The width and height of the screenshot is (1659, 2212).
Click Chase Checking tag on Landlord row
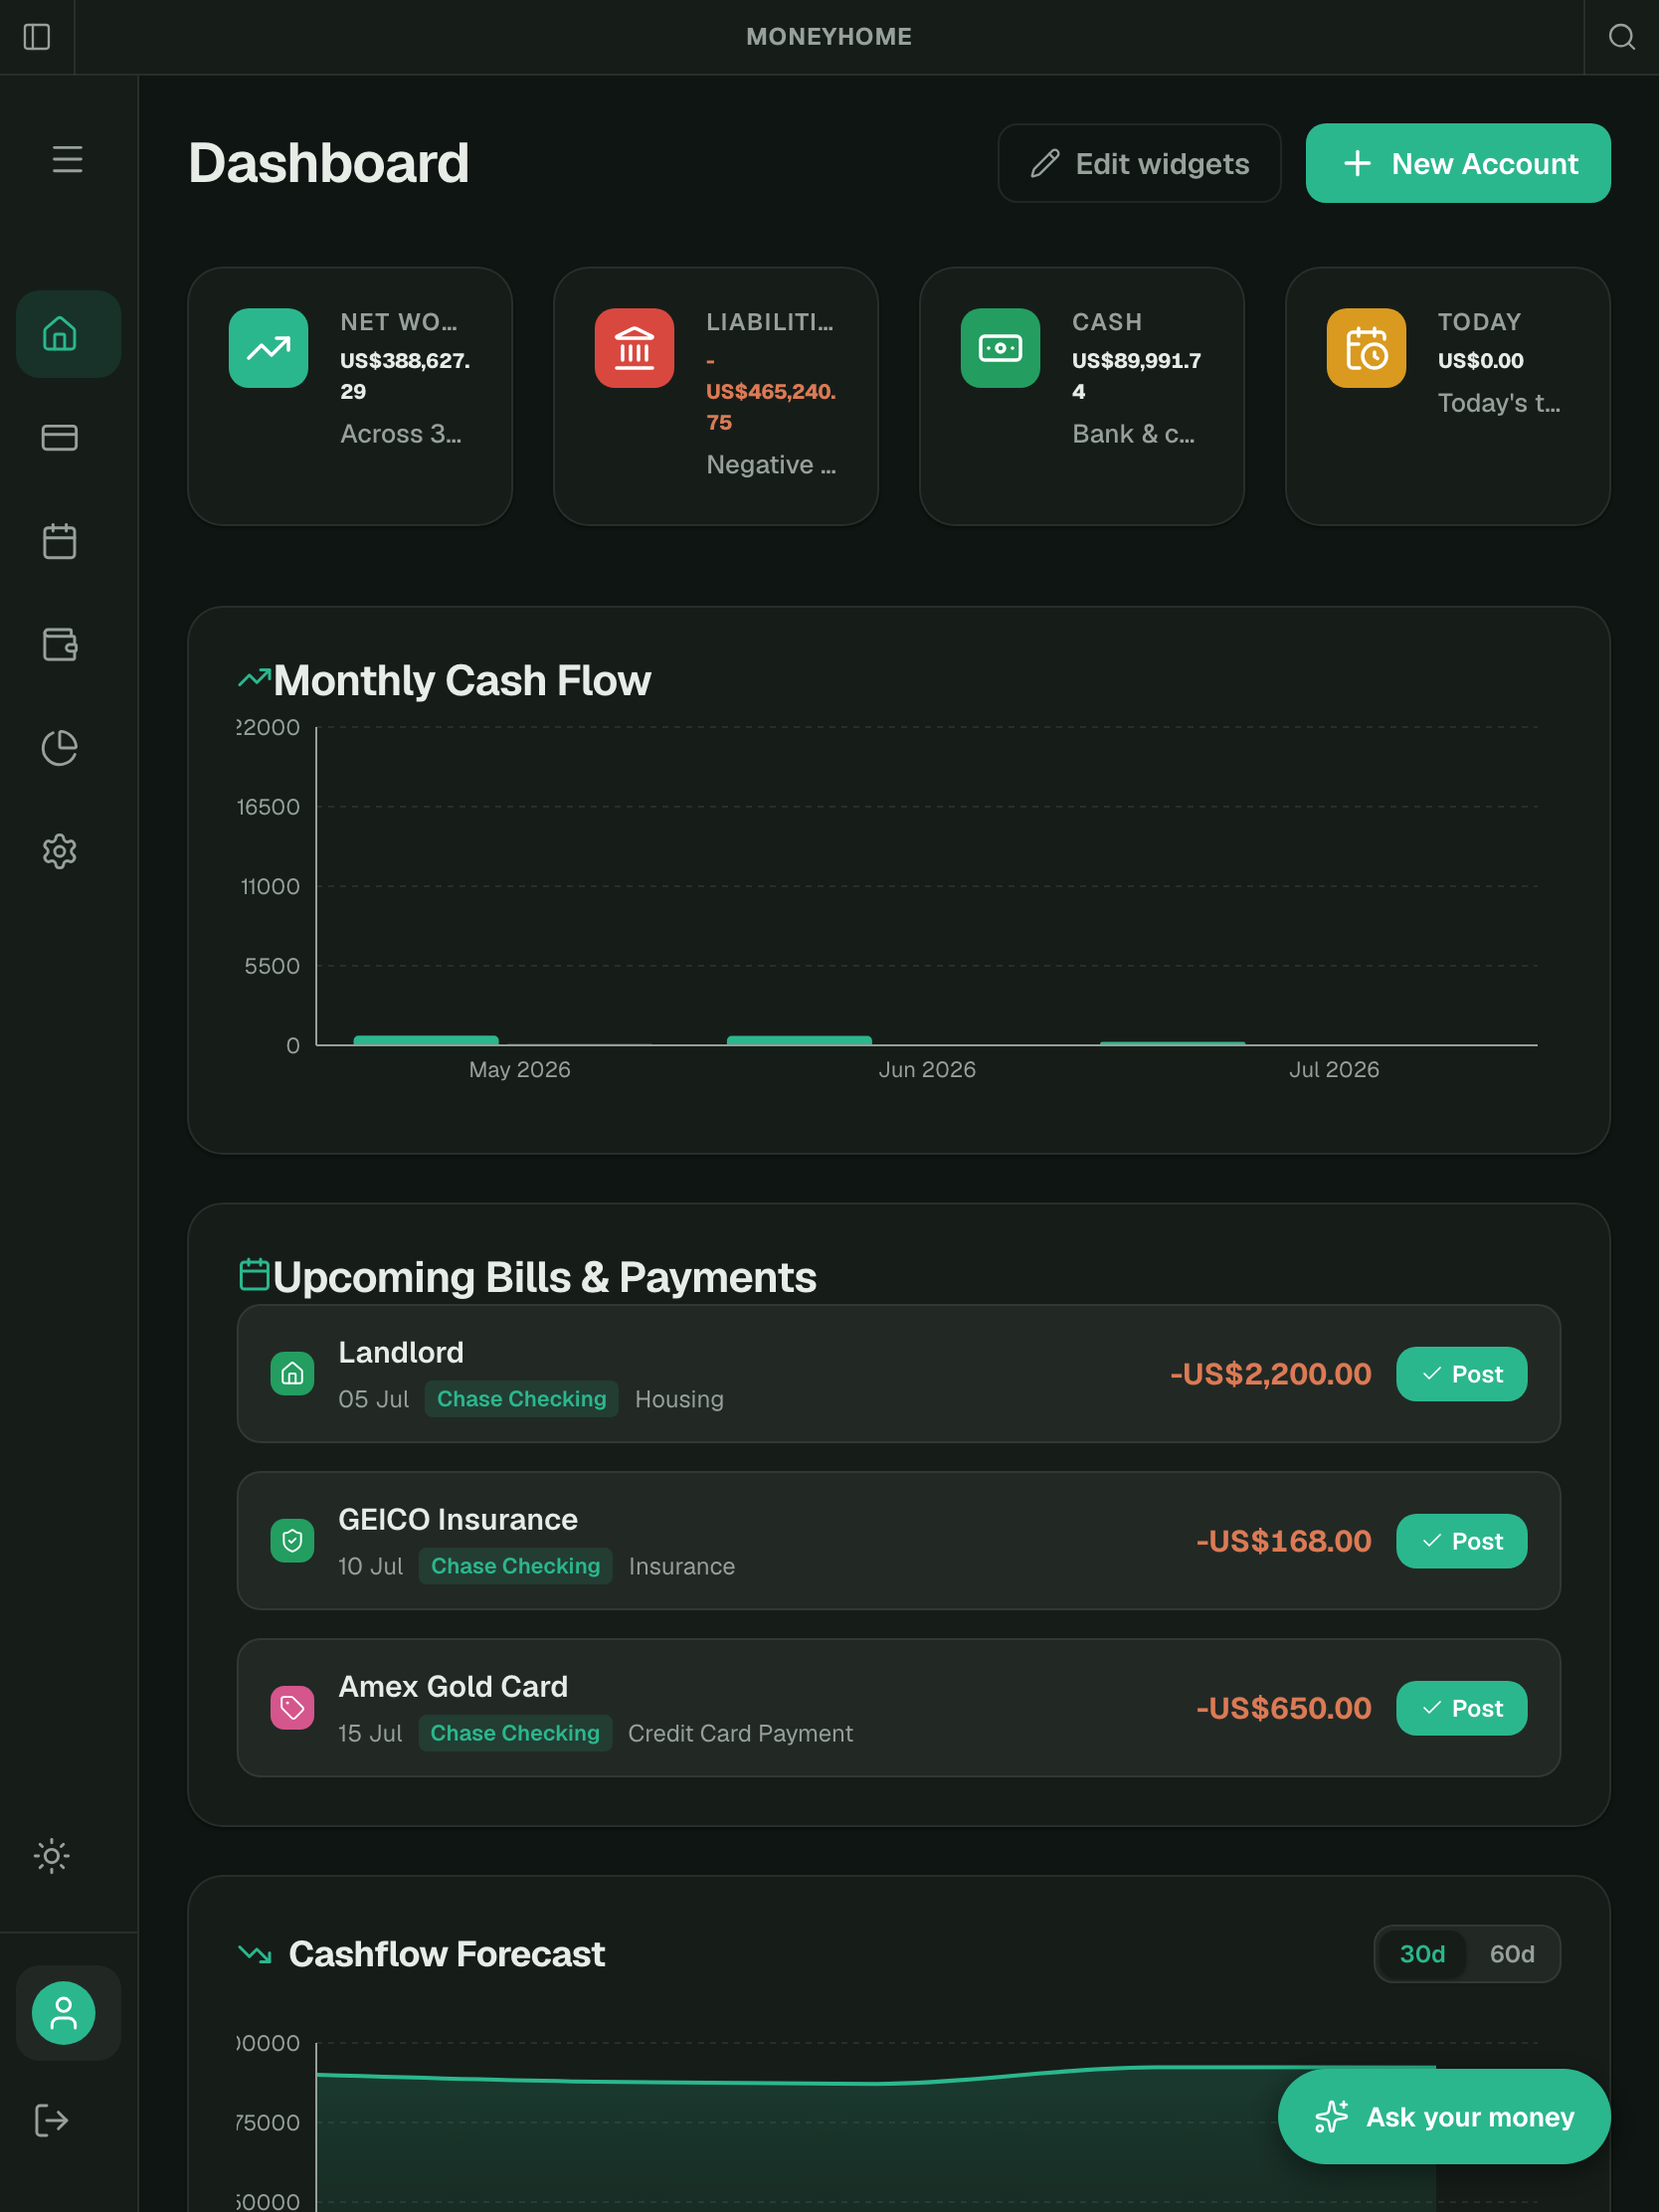click(x=522, y=1399)
